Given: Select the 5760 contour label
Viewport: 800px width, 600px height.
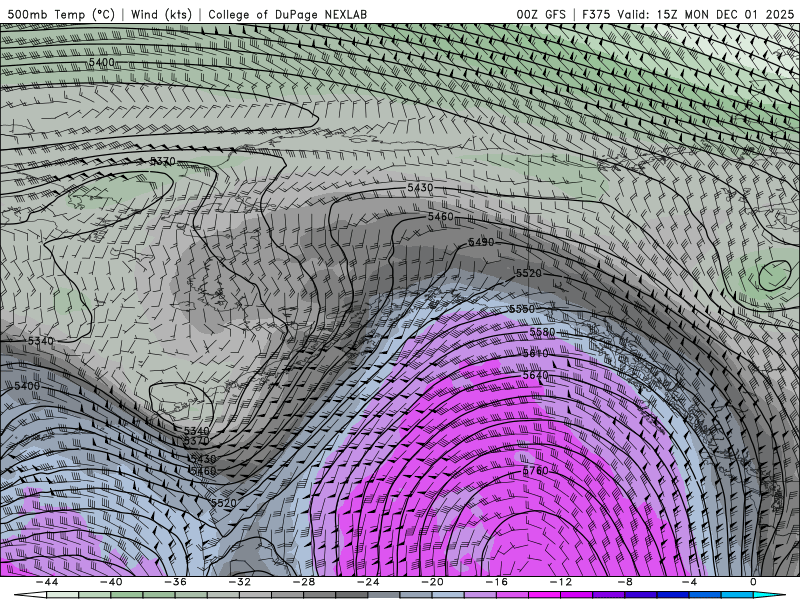Looking at the screenshot, I should click(535, 470).
